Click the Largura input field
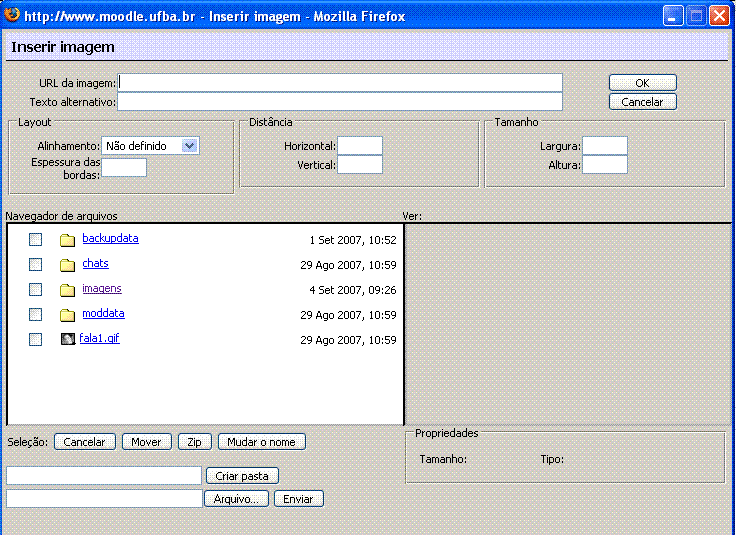Image resolution: width=736 pixels, height=535 pixels. click(604, 146)
